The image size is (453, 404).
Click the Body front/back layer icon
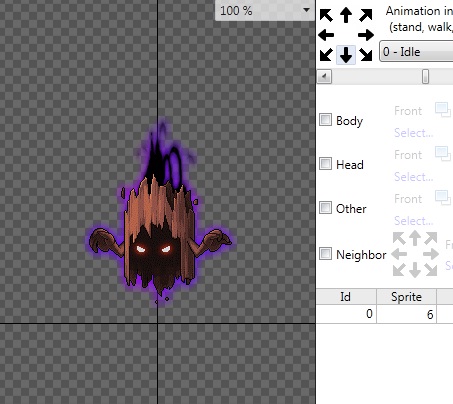tap(443, 110)
